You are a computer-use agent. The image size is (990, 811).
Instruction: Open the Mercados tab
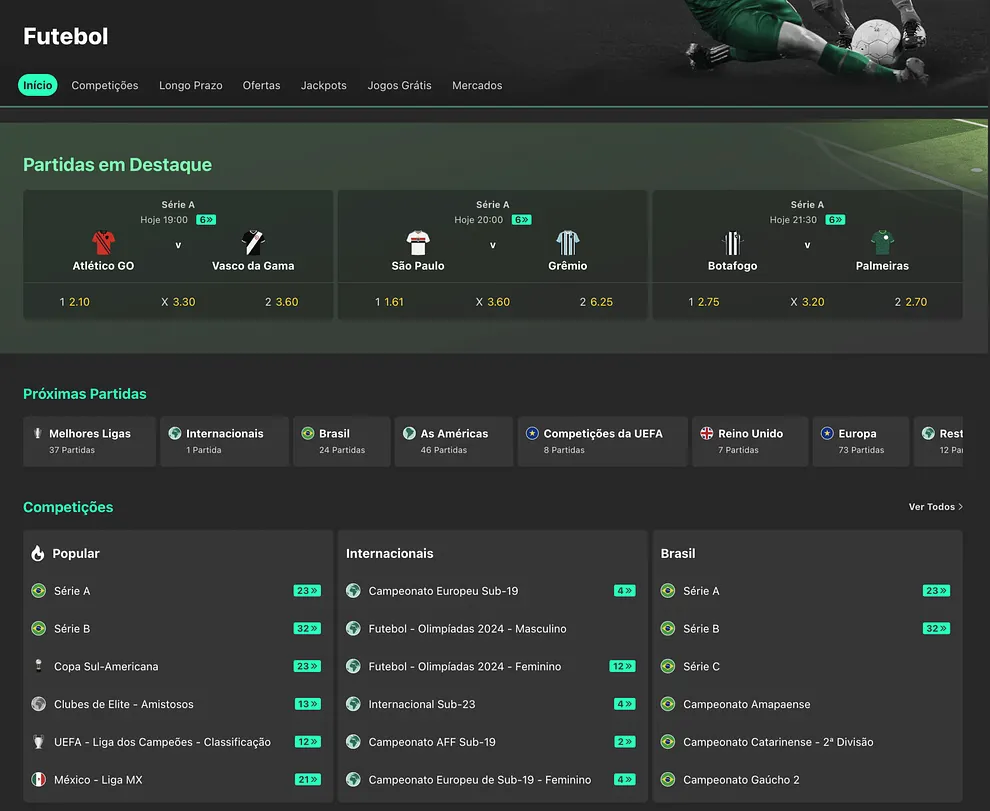477,86
